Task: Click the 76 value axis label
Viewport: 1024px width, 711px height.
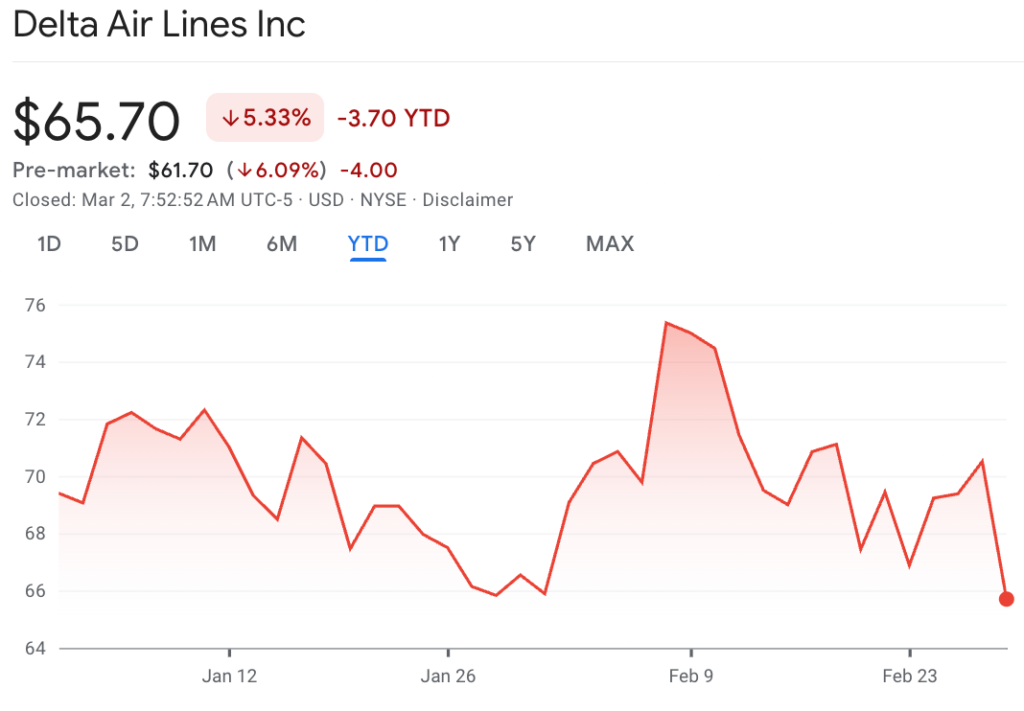Action: pyautogui.click(x=35, y=305)
